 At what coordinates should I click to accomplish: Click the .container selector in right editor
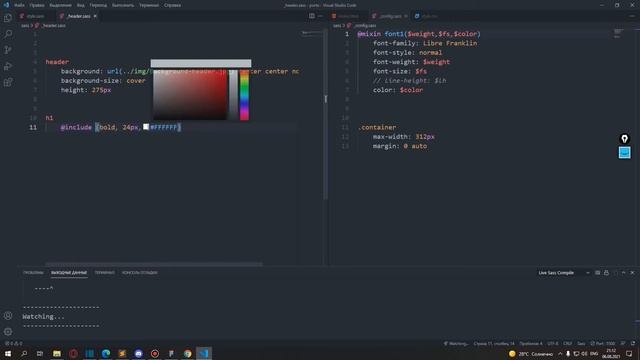[x=377, y=127]
